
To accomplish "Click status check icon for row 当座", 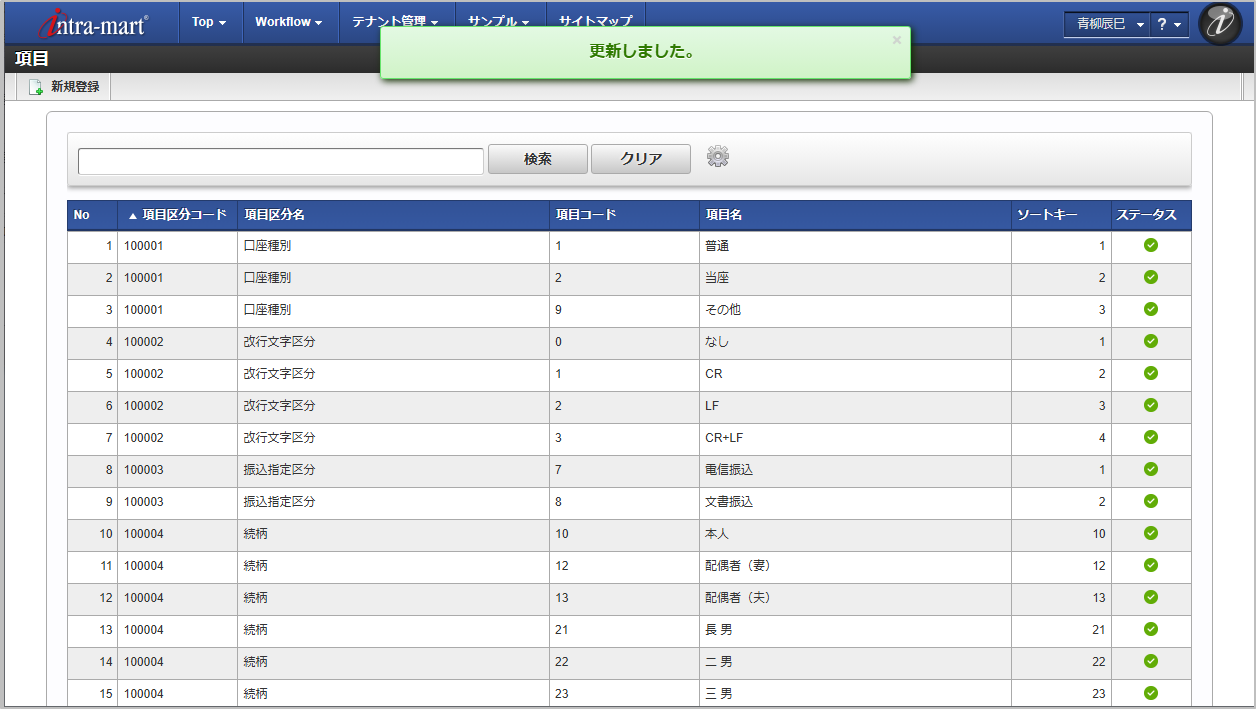I will 1151,277.
